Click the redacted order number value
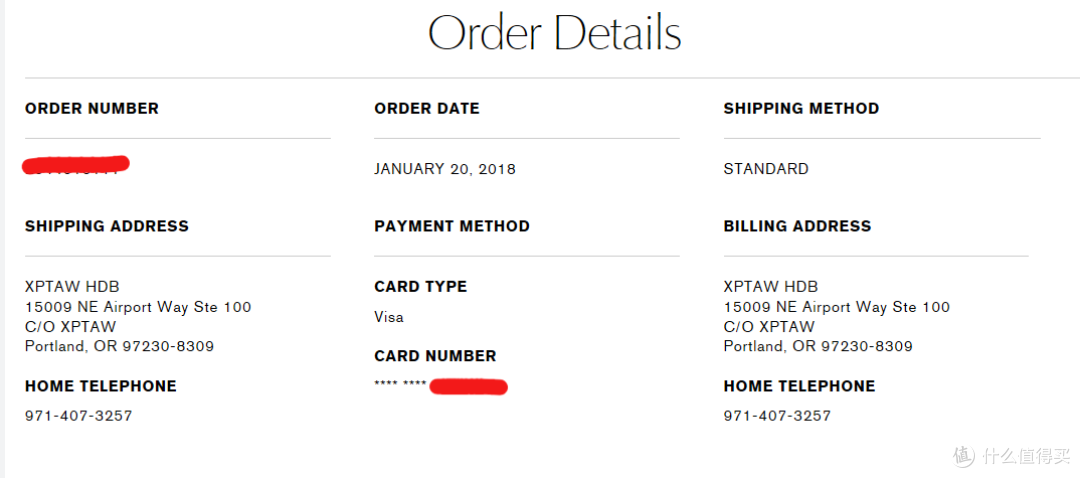This screenshot has height=478, width=1080. pos(76,164)
